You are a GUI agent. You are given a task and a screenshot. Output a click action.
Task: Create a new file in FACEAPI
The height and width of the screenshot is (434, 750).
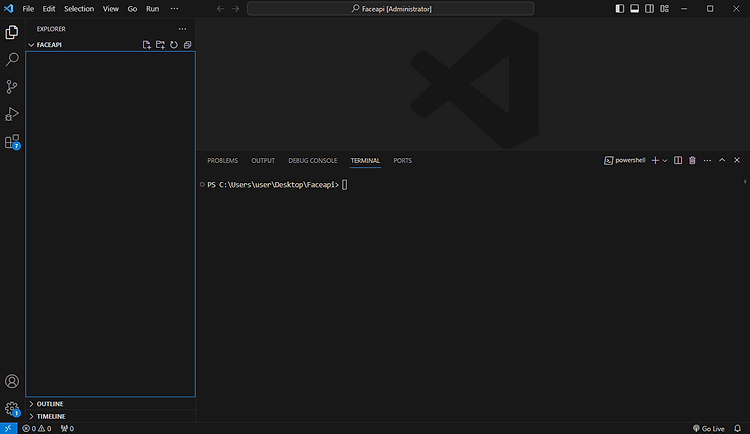(x=146, y=45)
